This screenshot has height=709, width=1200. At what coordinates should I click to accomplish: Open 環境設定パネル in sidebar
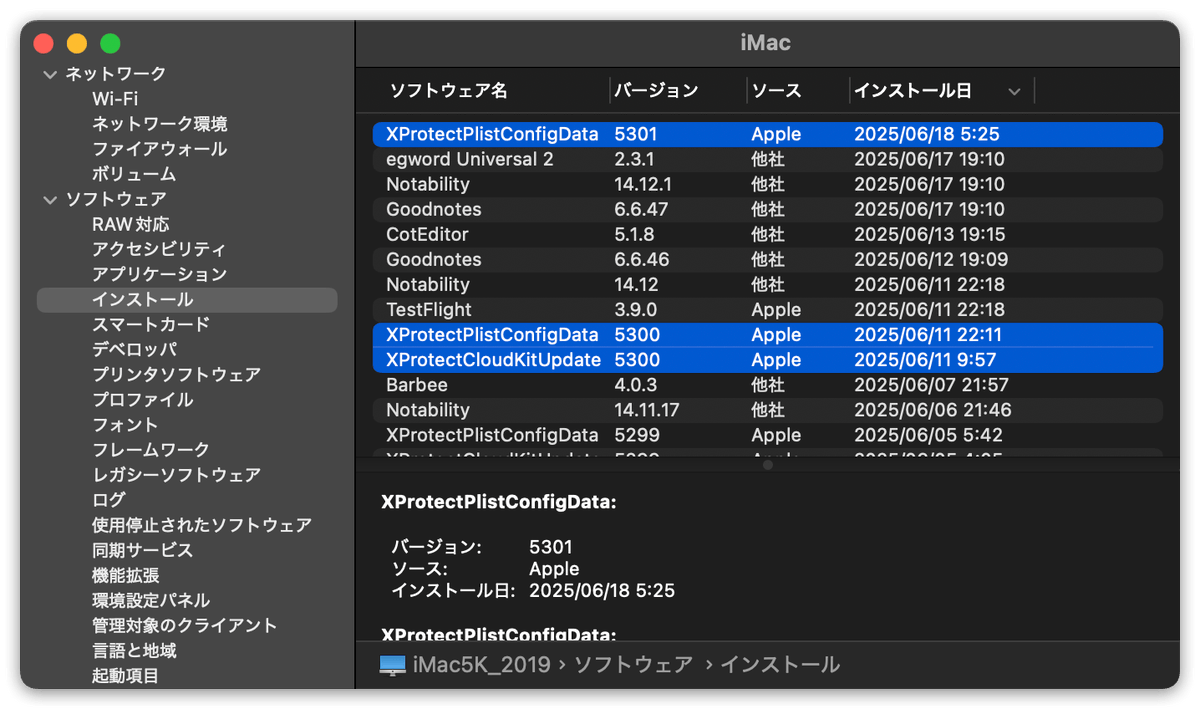click(x=151, y=601)
